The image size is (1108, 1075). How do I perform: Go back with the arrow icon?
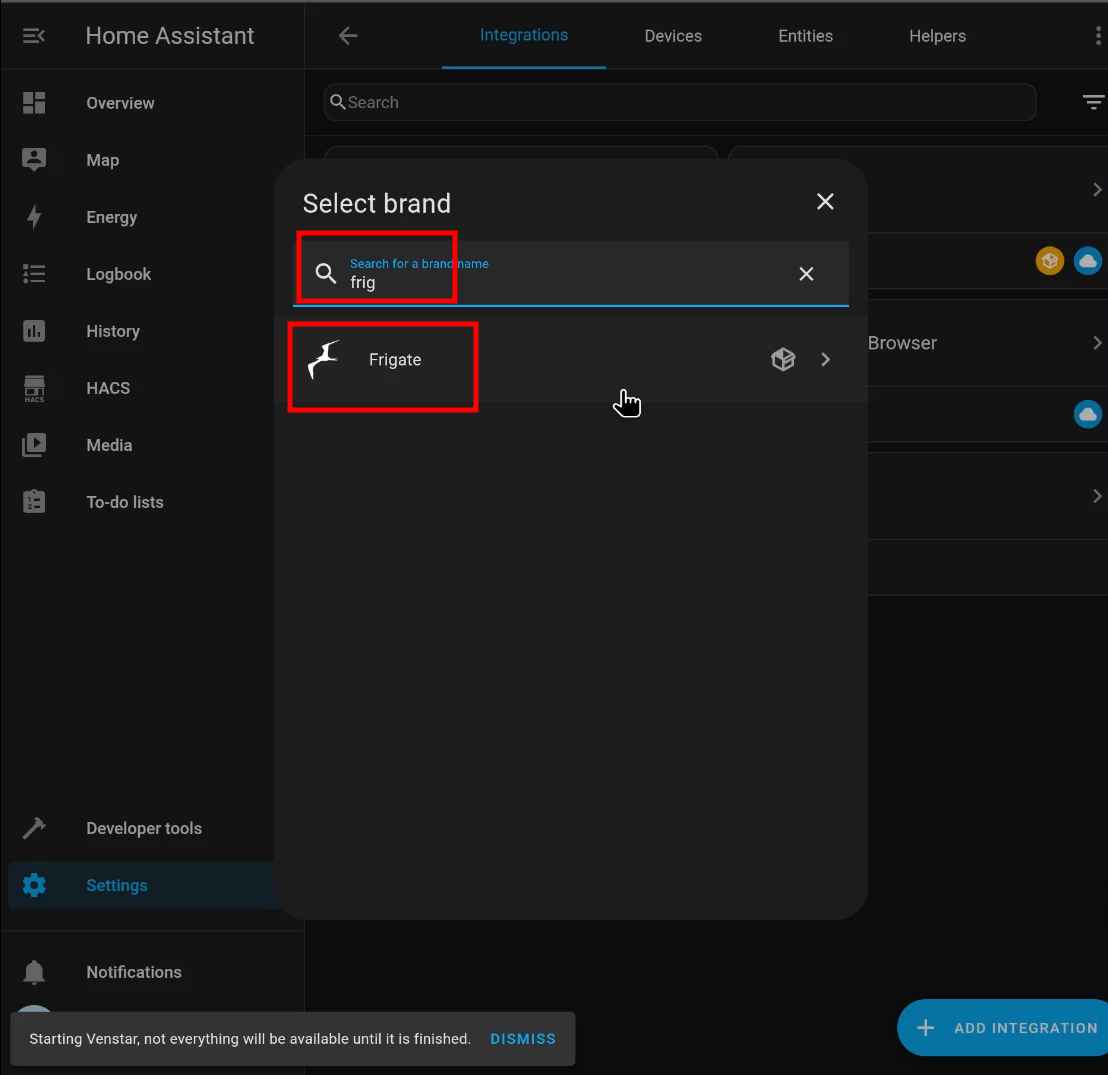pos(348,35)
